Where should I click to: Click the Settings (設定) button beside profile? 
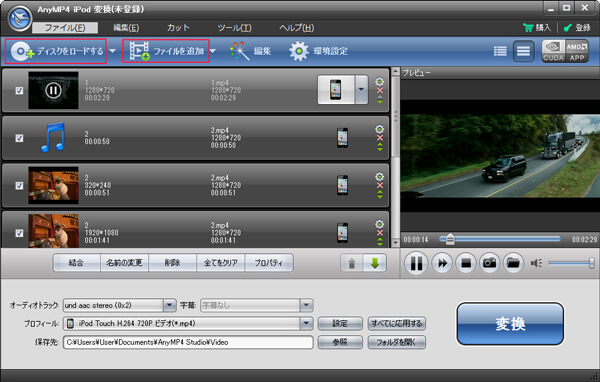pos(340,323)
